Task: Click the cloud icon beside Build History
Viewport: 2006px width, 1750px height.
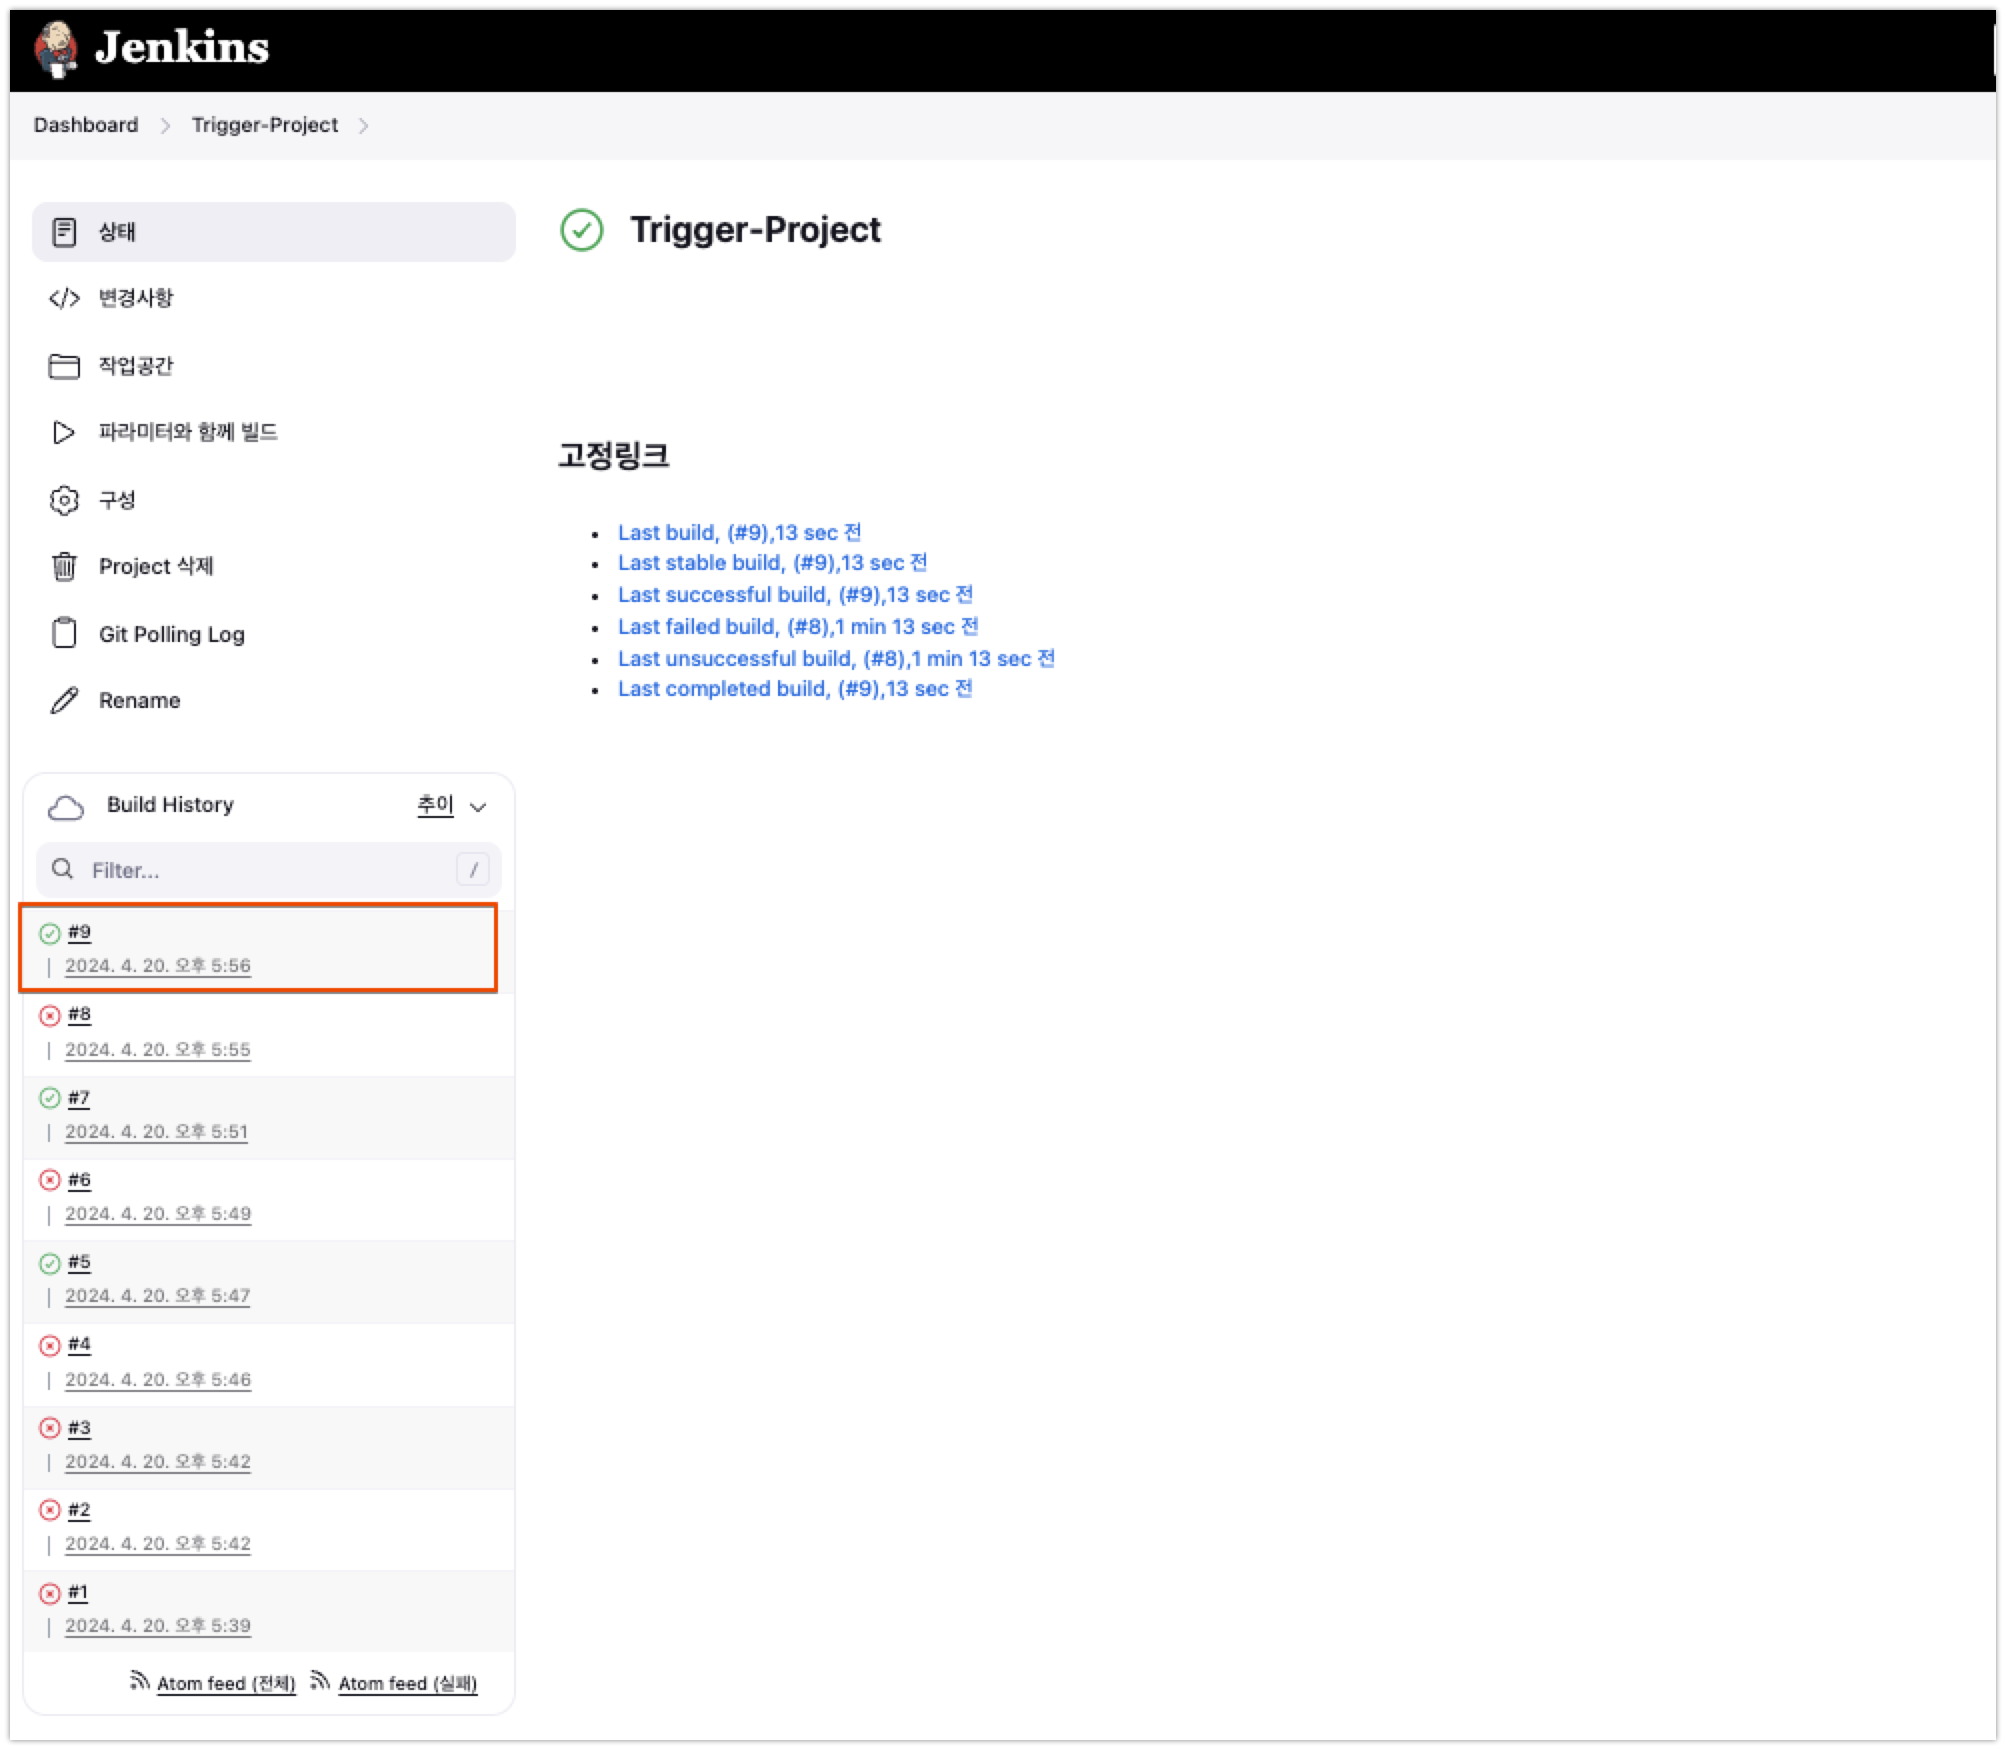Action: click(x=66, y=807)
